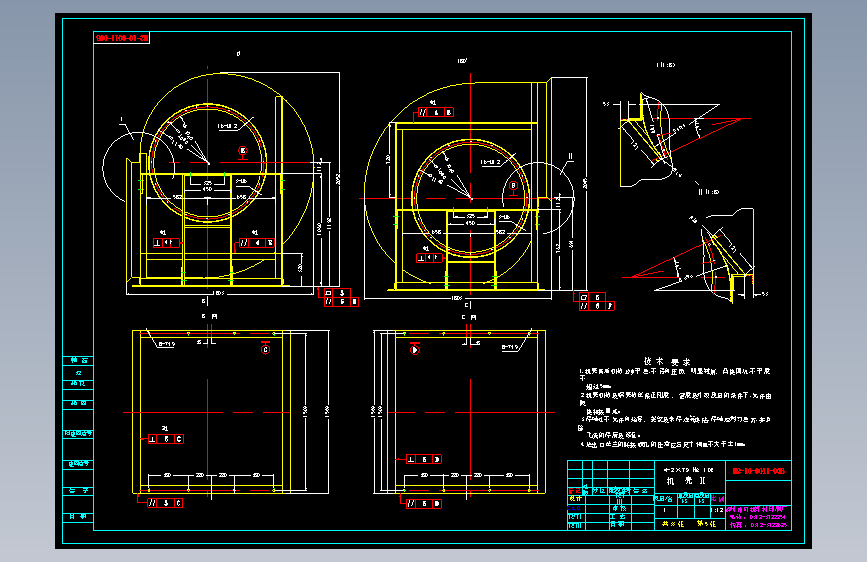867x562 pixels.
Task: Click the blue CAD cell in the title block
Action: click(574, 508)
